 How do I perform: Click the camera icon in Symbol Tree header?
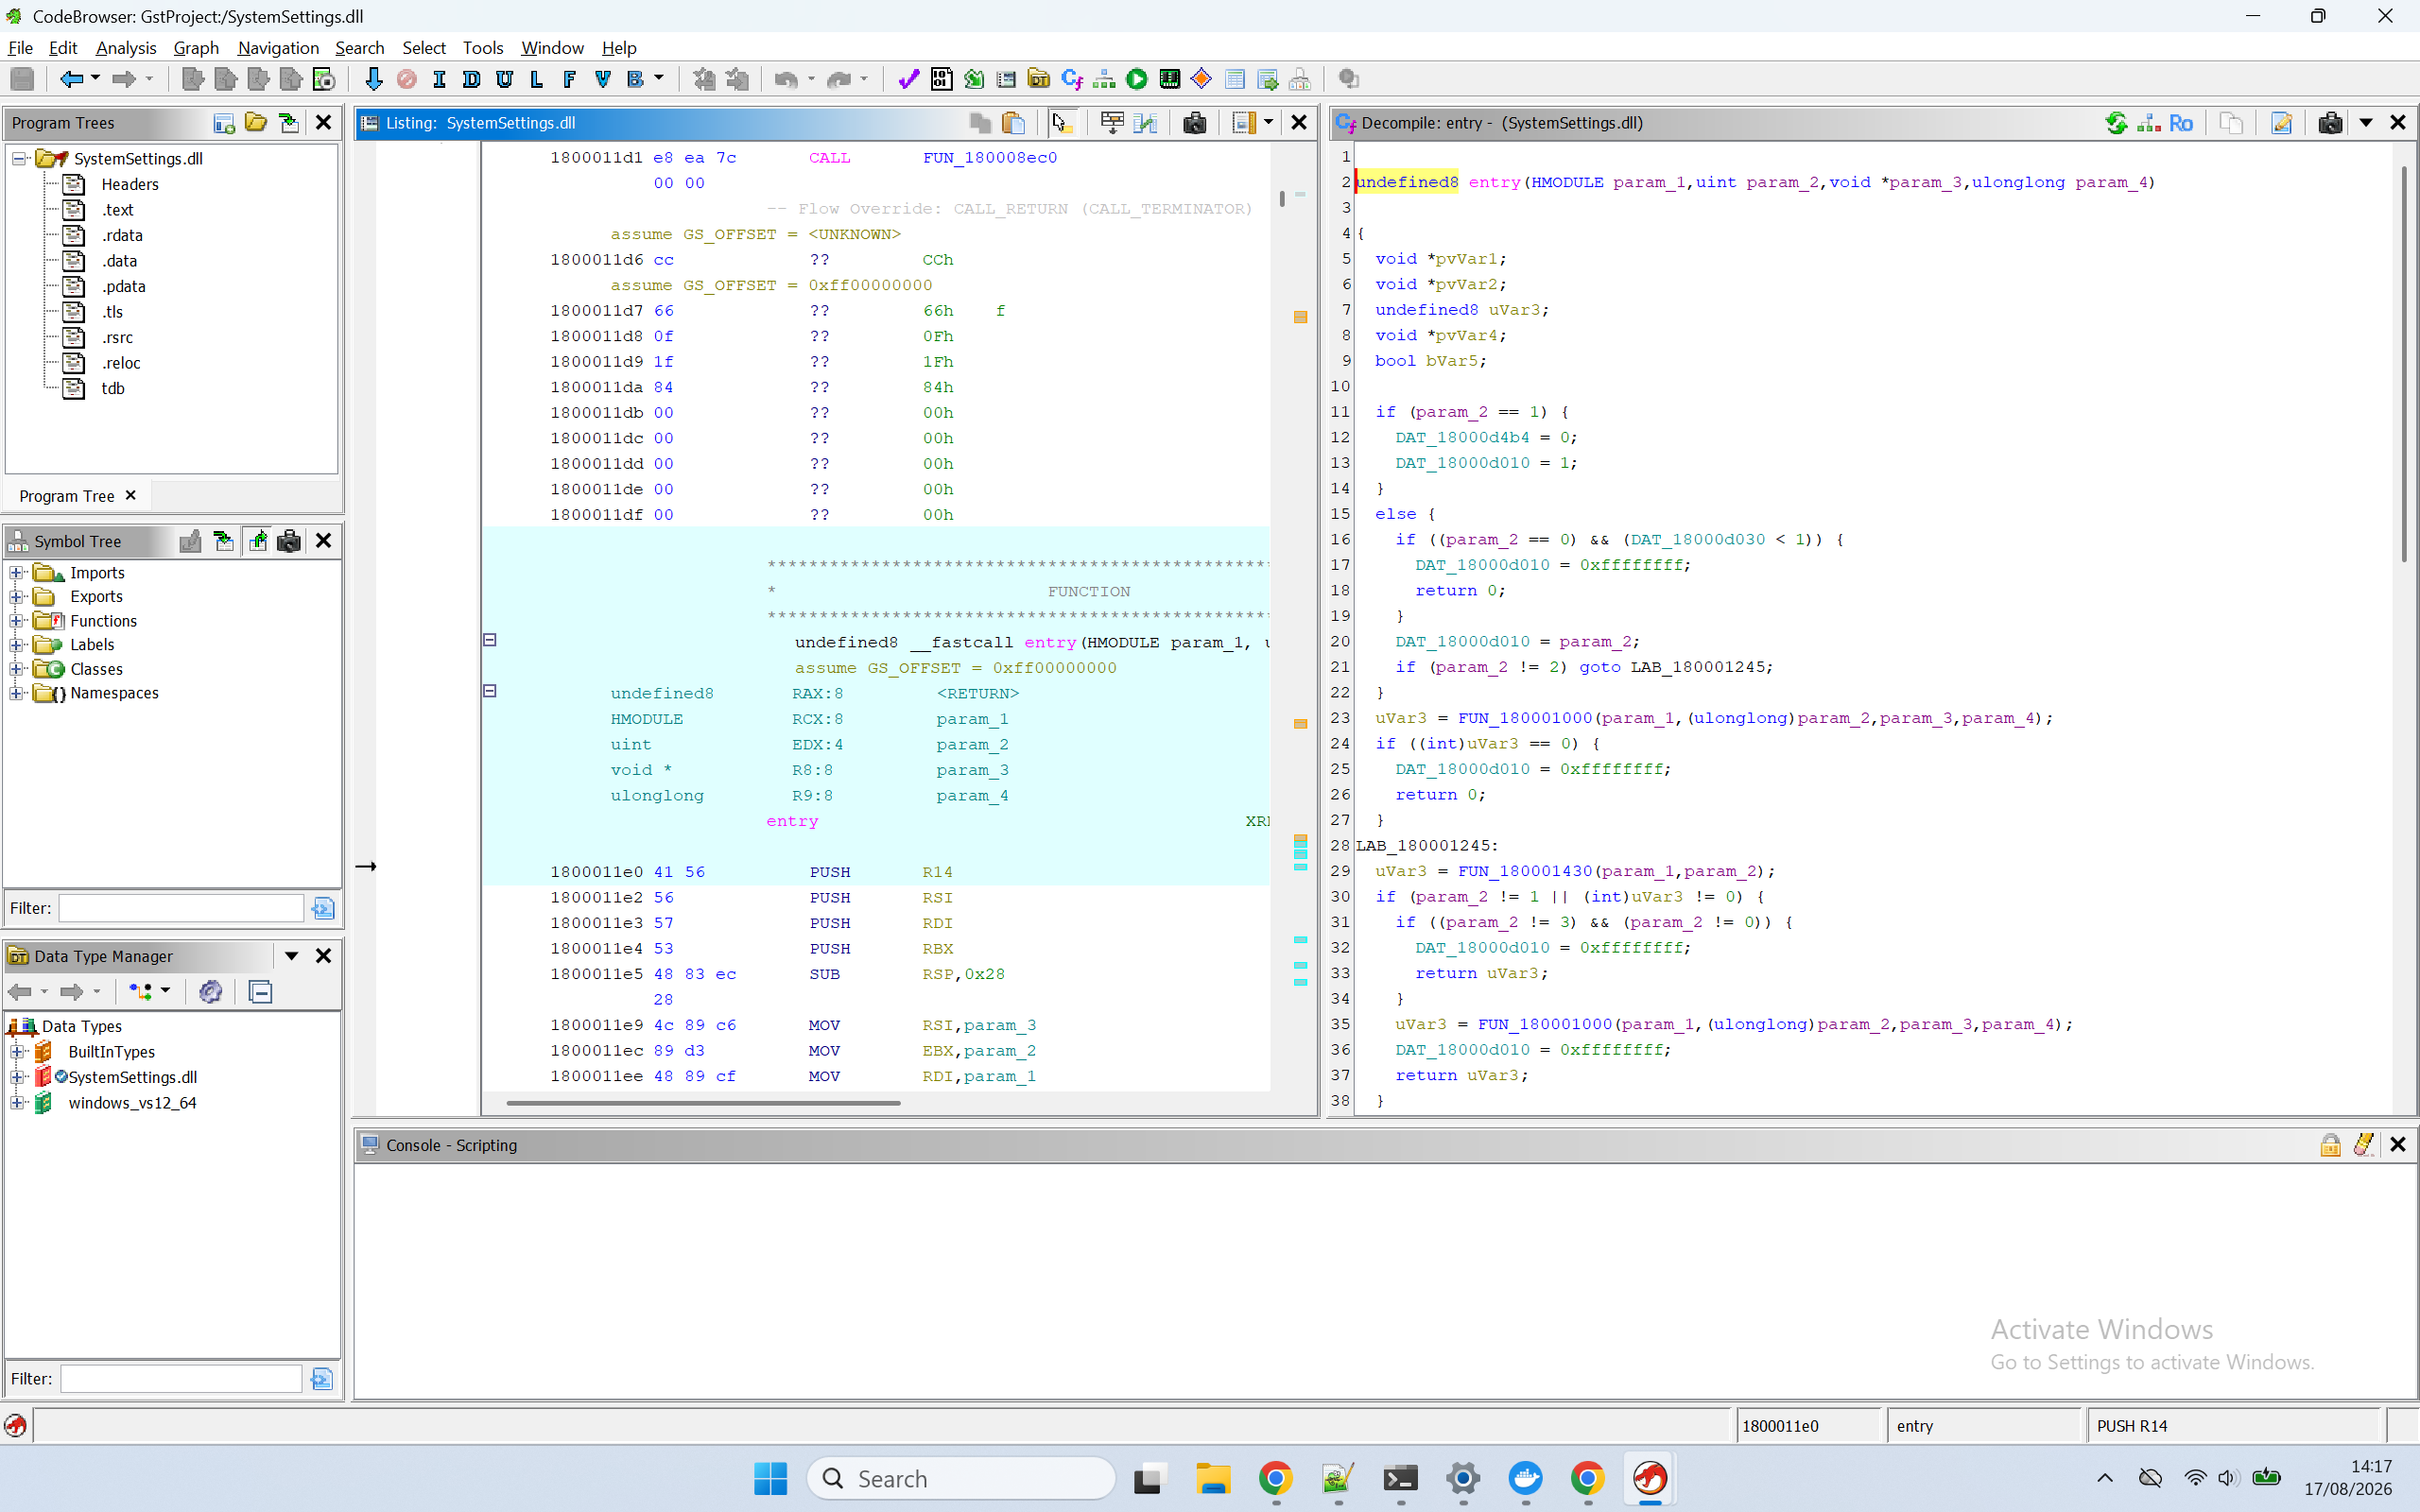tap(289, 541)
